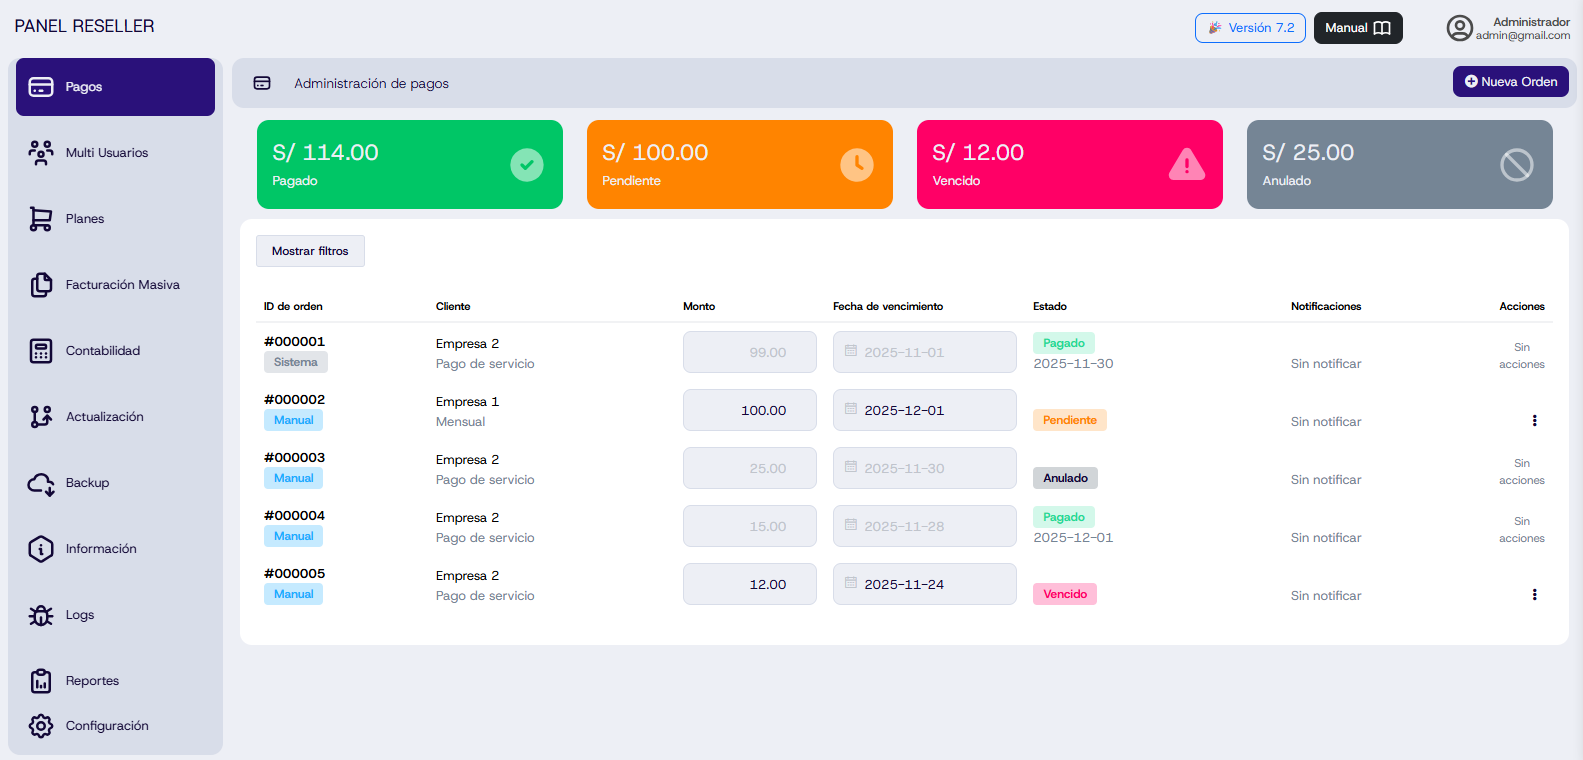Go to Pagos in the sidebar
This screenshot has width=1583, height=760.
point(115,87)
